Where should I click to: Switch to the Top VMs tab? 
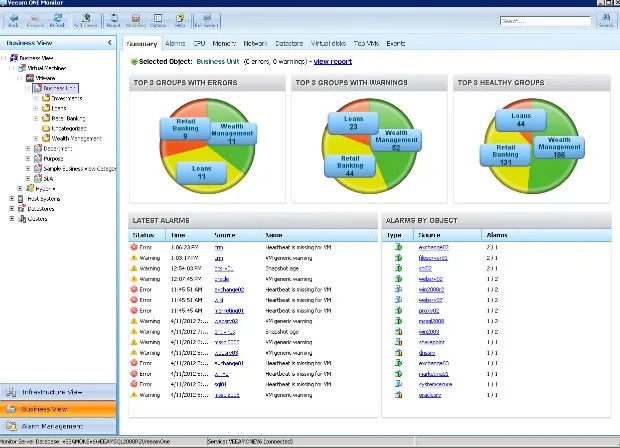click(366, 43)
